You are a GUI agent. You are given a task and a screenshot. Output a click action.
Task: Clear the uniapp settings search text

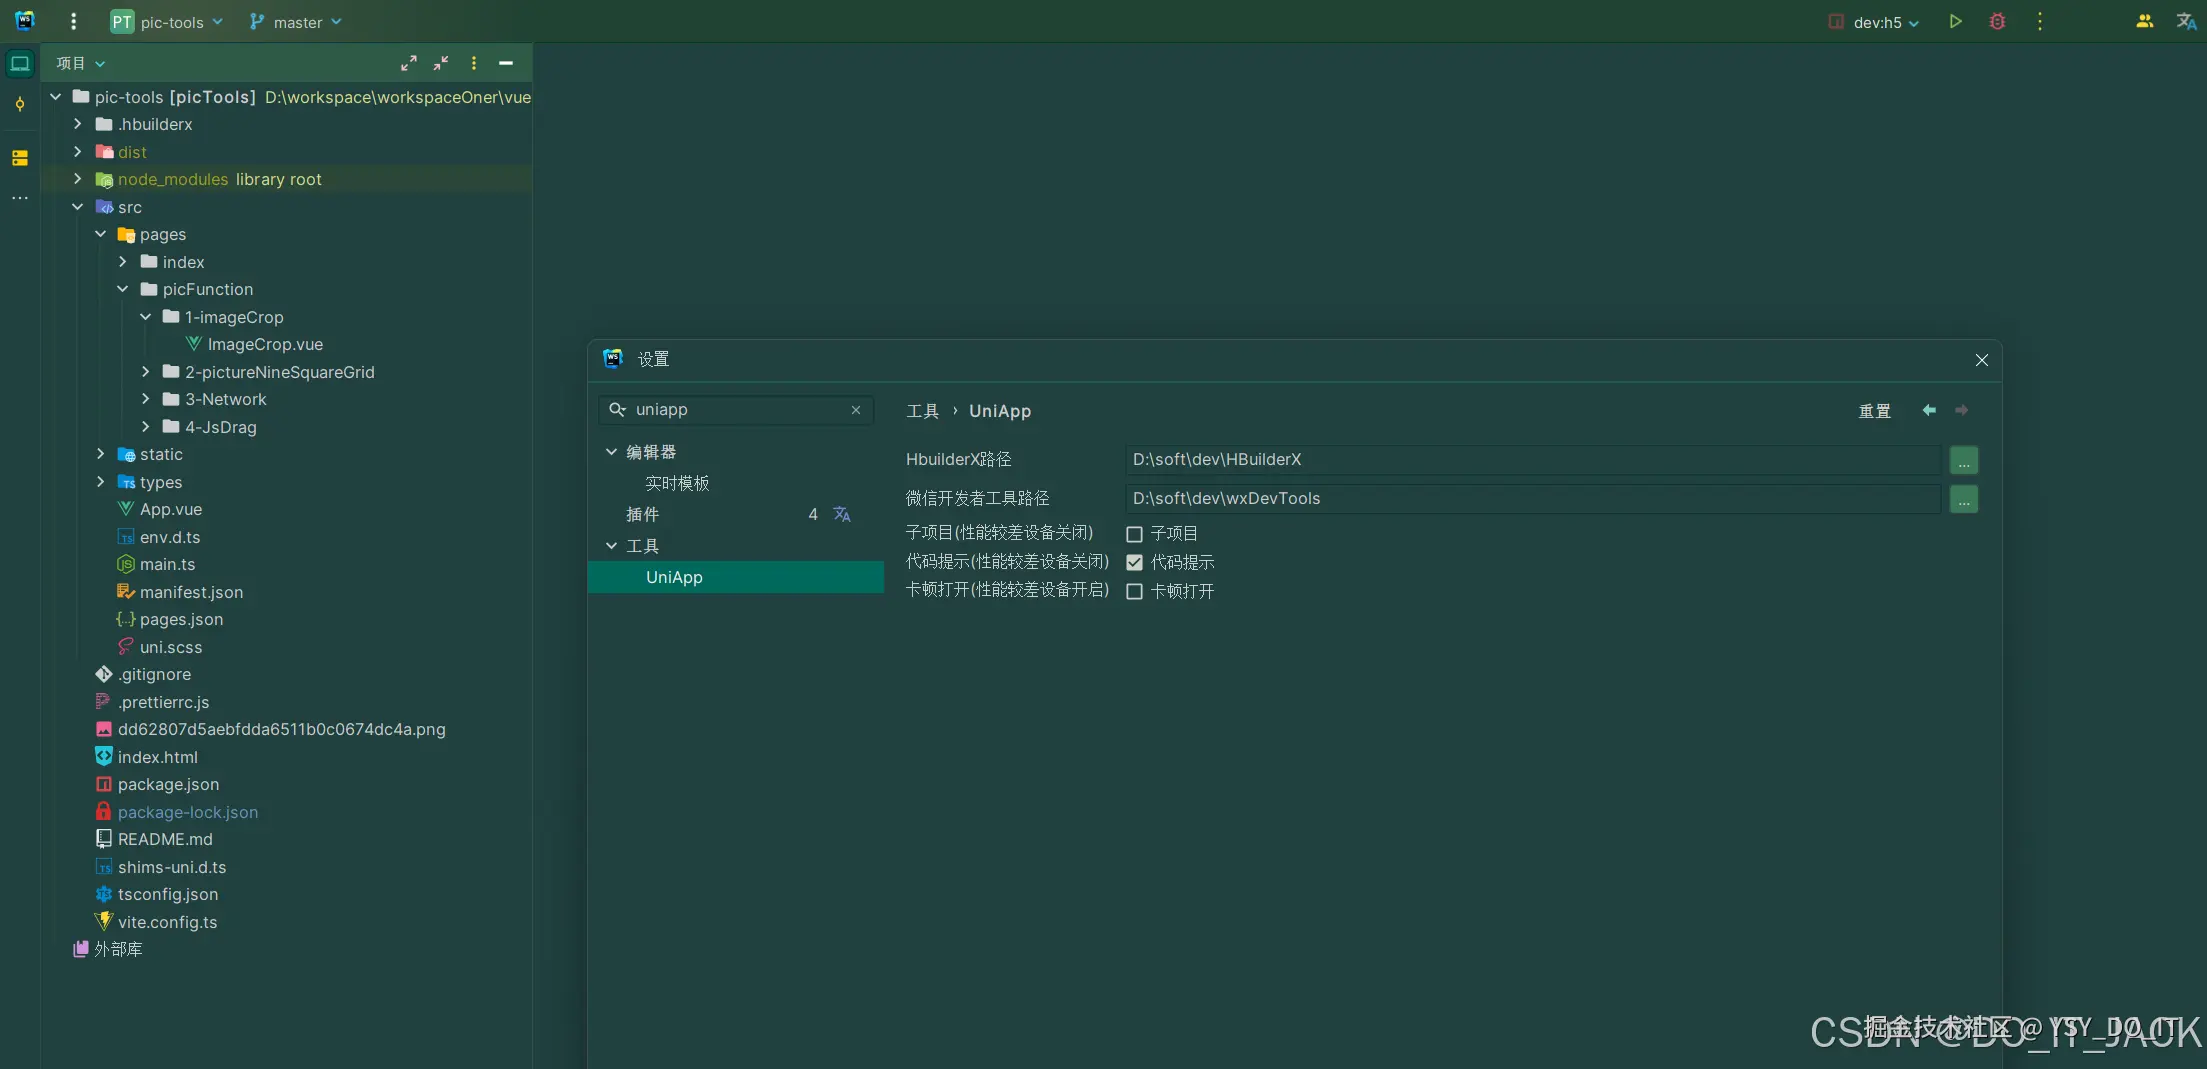coord(856,410)
